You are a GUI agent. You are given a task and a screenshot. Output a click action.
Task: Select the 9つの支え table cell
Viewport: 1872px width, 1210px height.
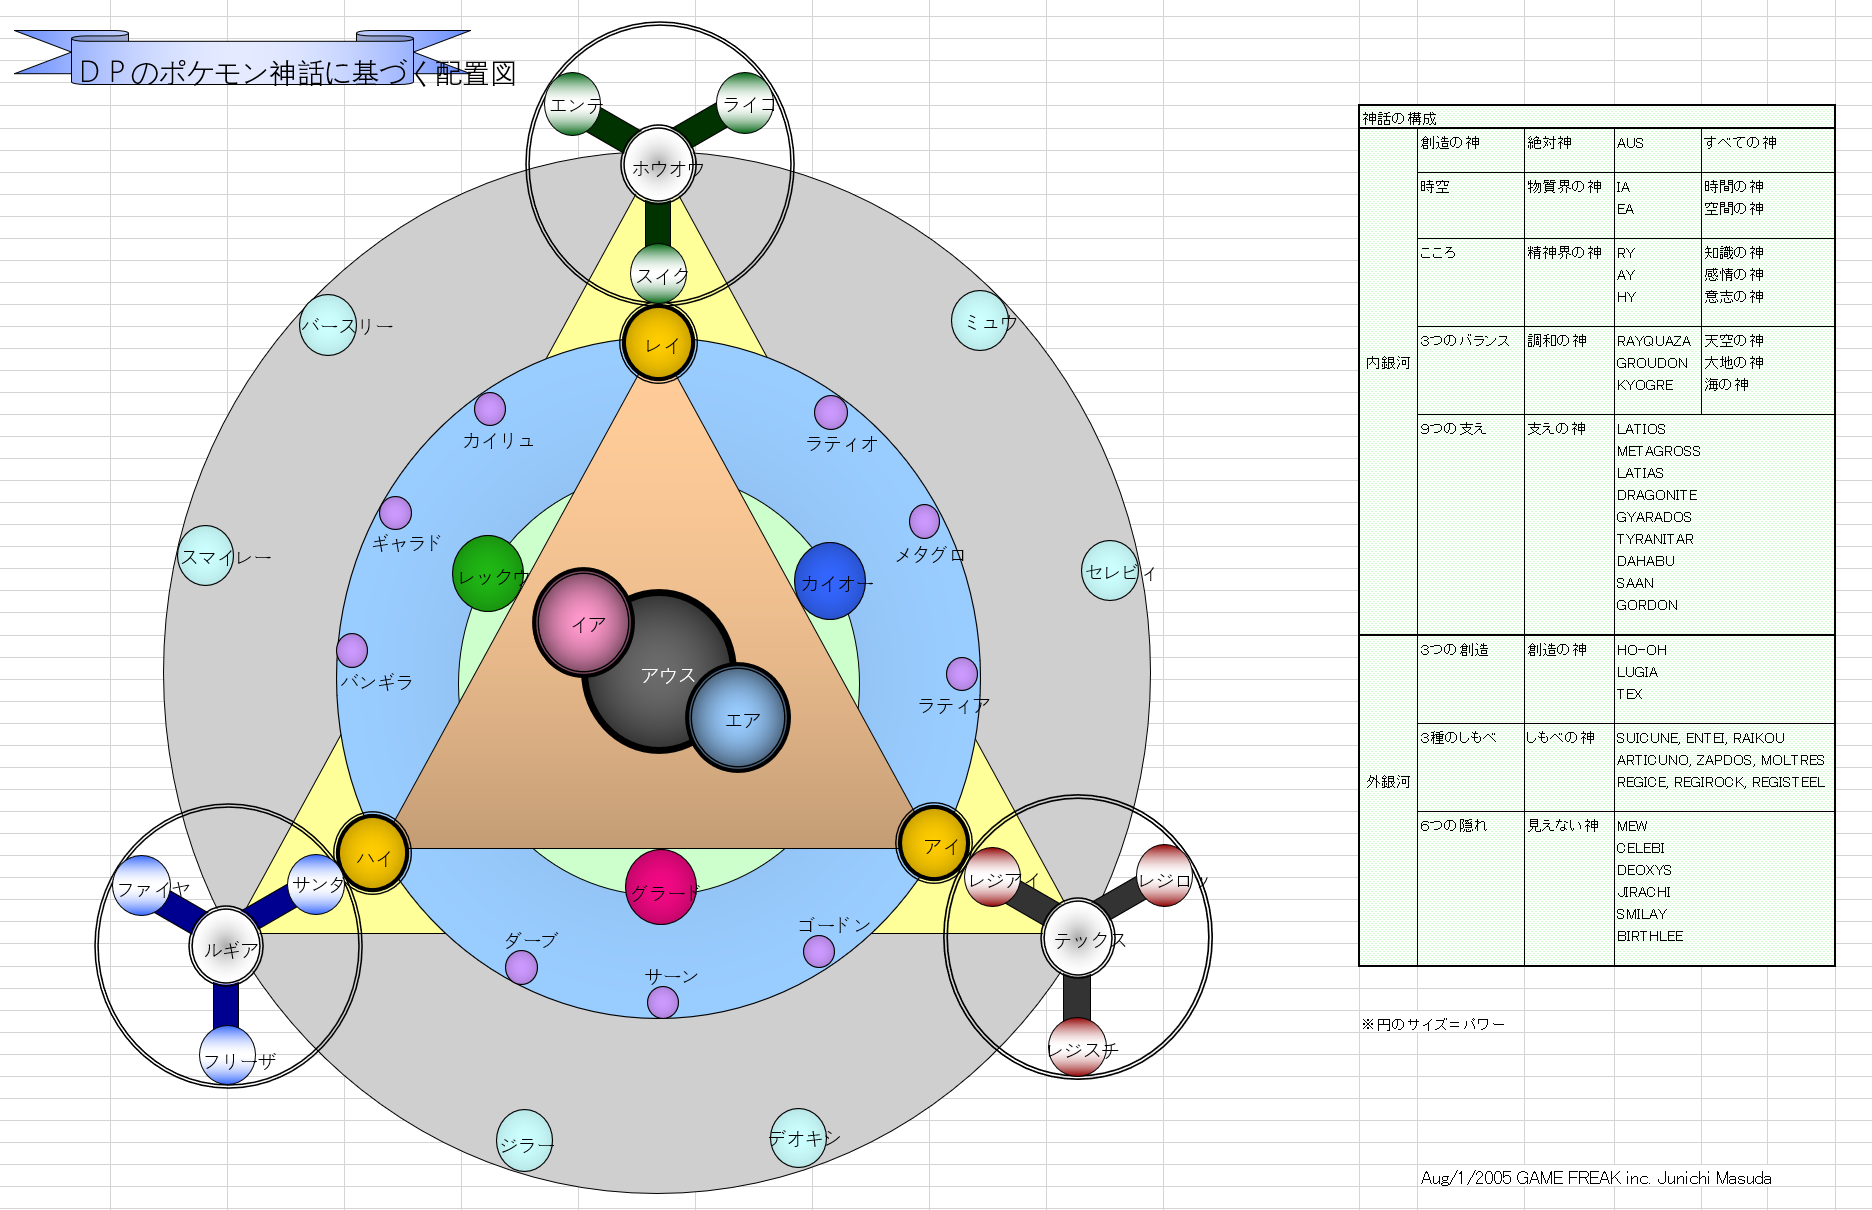coord(1470,524)
